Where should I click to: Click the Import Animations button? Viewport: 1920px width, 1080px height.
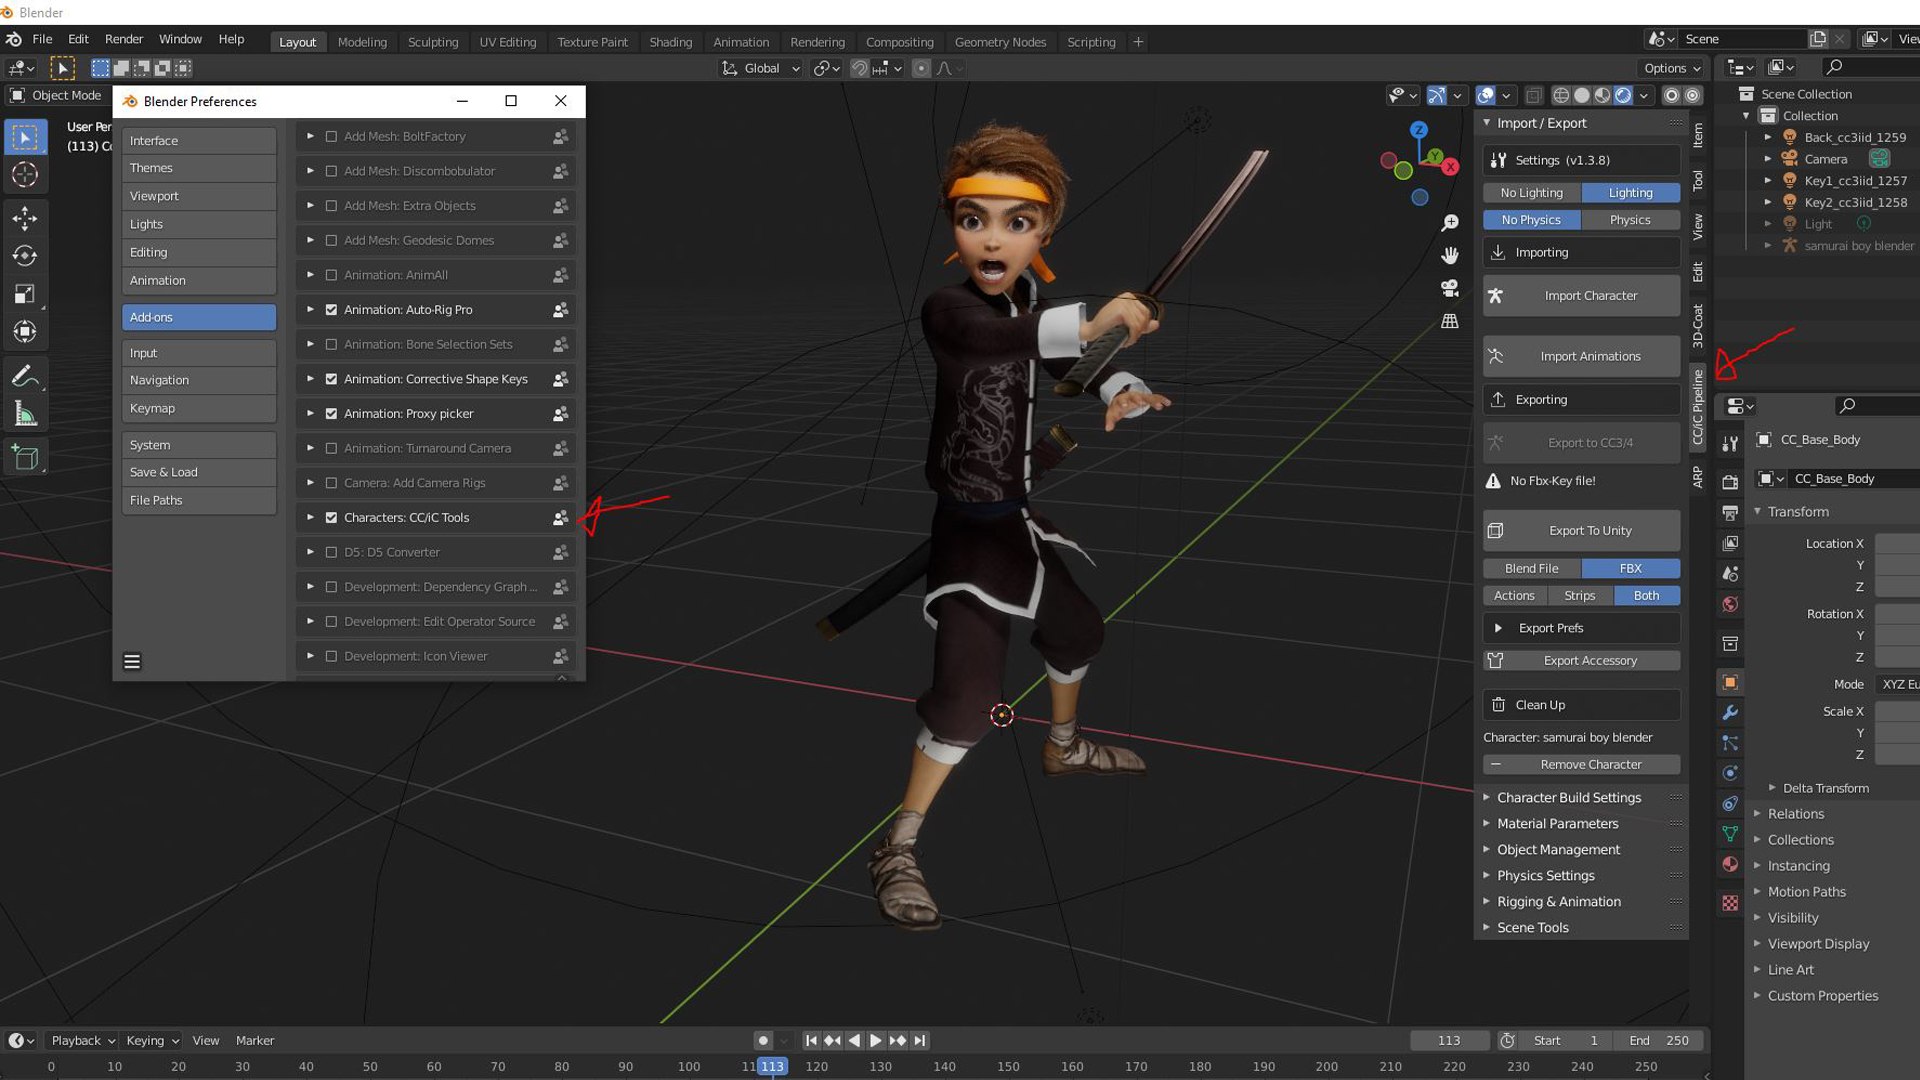click(1581, 357)
